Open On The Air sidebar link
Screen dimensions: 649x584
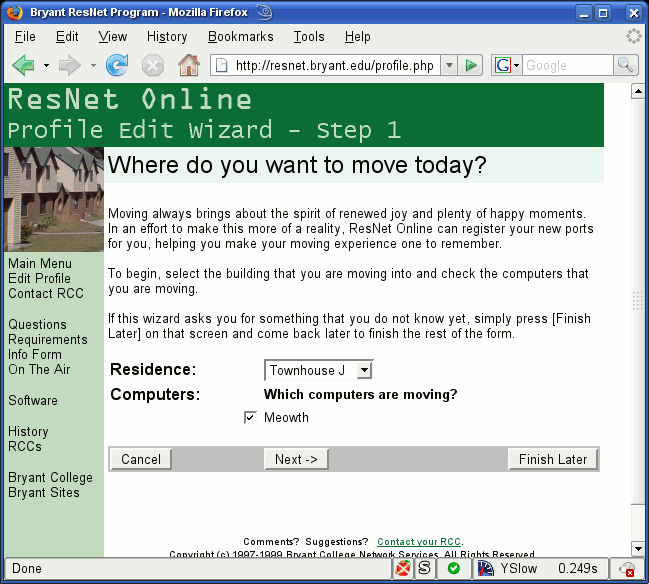(x=39, y=369)
